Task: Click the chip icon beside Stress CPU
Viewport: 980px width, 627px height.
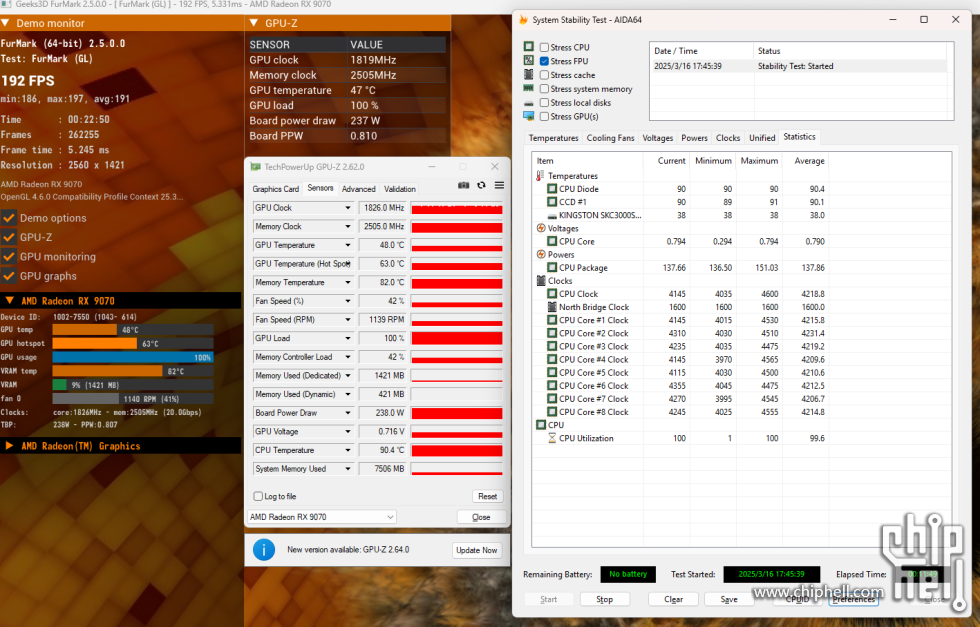Action: pyautogui.click(x=529, y=47)
